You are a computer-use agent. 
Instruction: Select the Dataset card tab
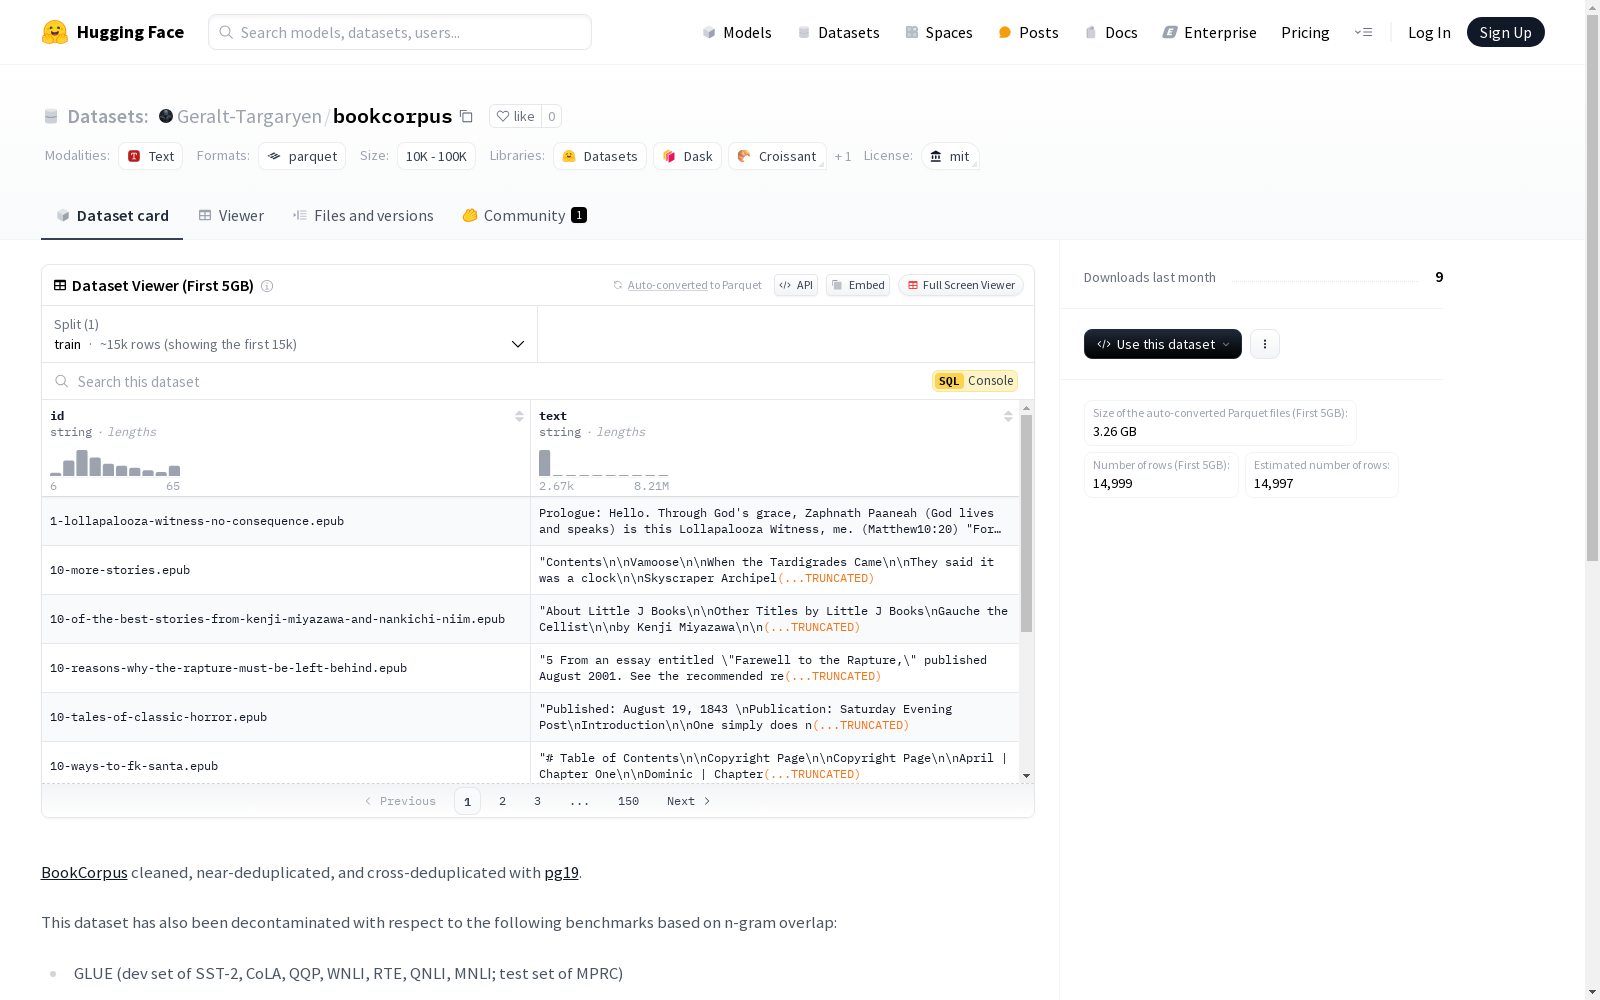112,215
